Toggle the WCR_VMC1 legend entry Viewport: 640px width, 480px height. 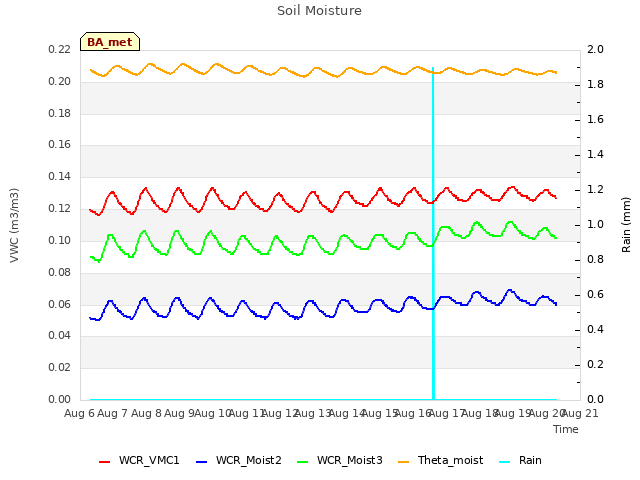coord(139,460)
